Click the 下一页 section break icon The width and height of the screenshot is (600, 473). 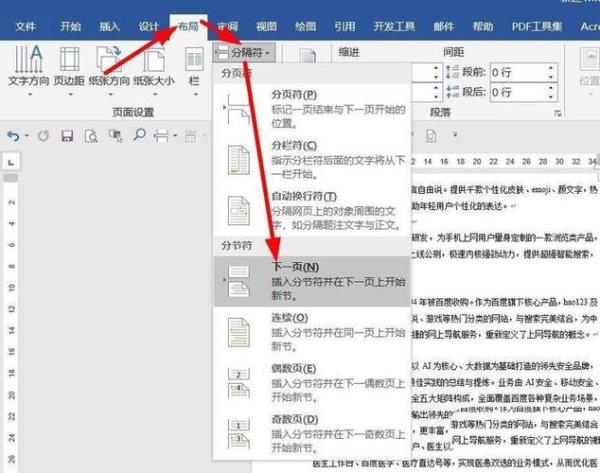(238, 281)
